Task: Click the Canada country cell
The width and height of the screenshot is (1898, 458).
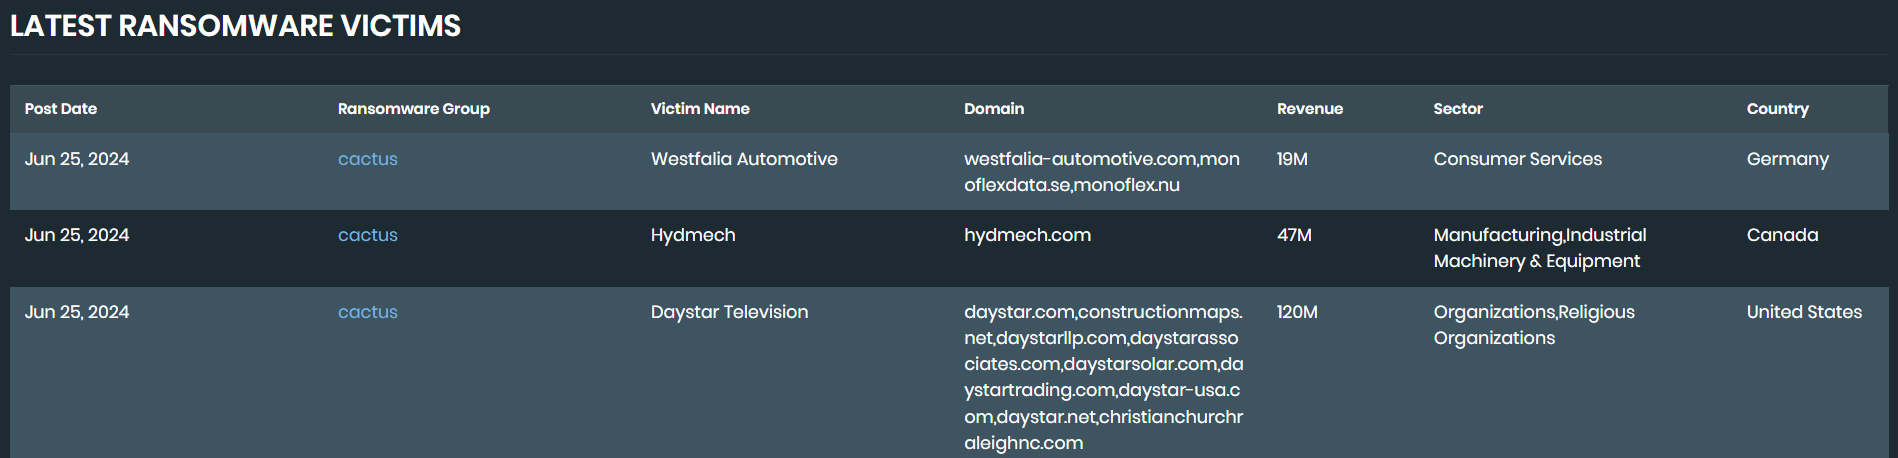Action: [1782, 235]
